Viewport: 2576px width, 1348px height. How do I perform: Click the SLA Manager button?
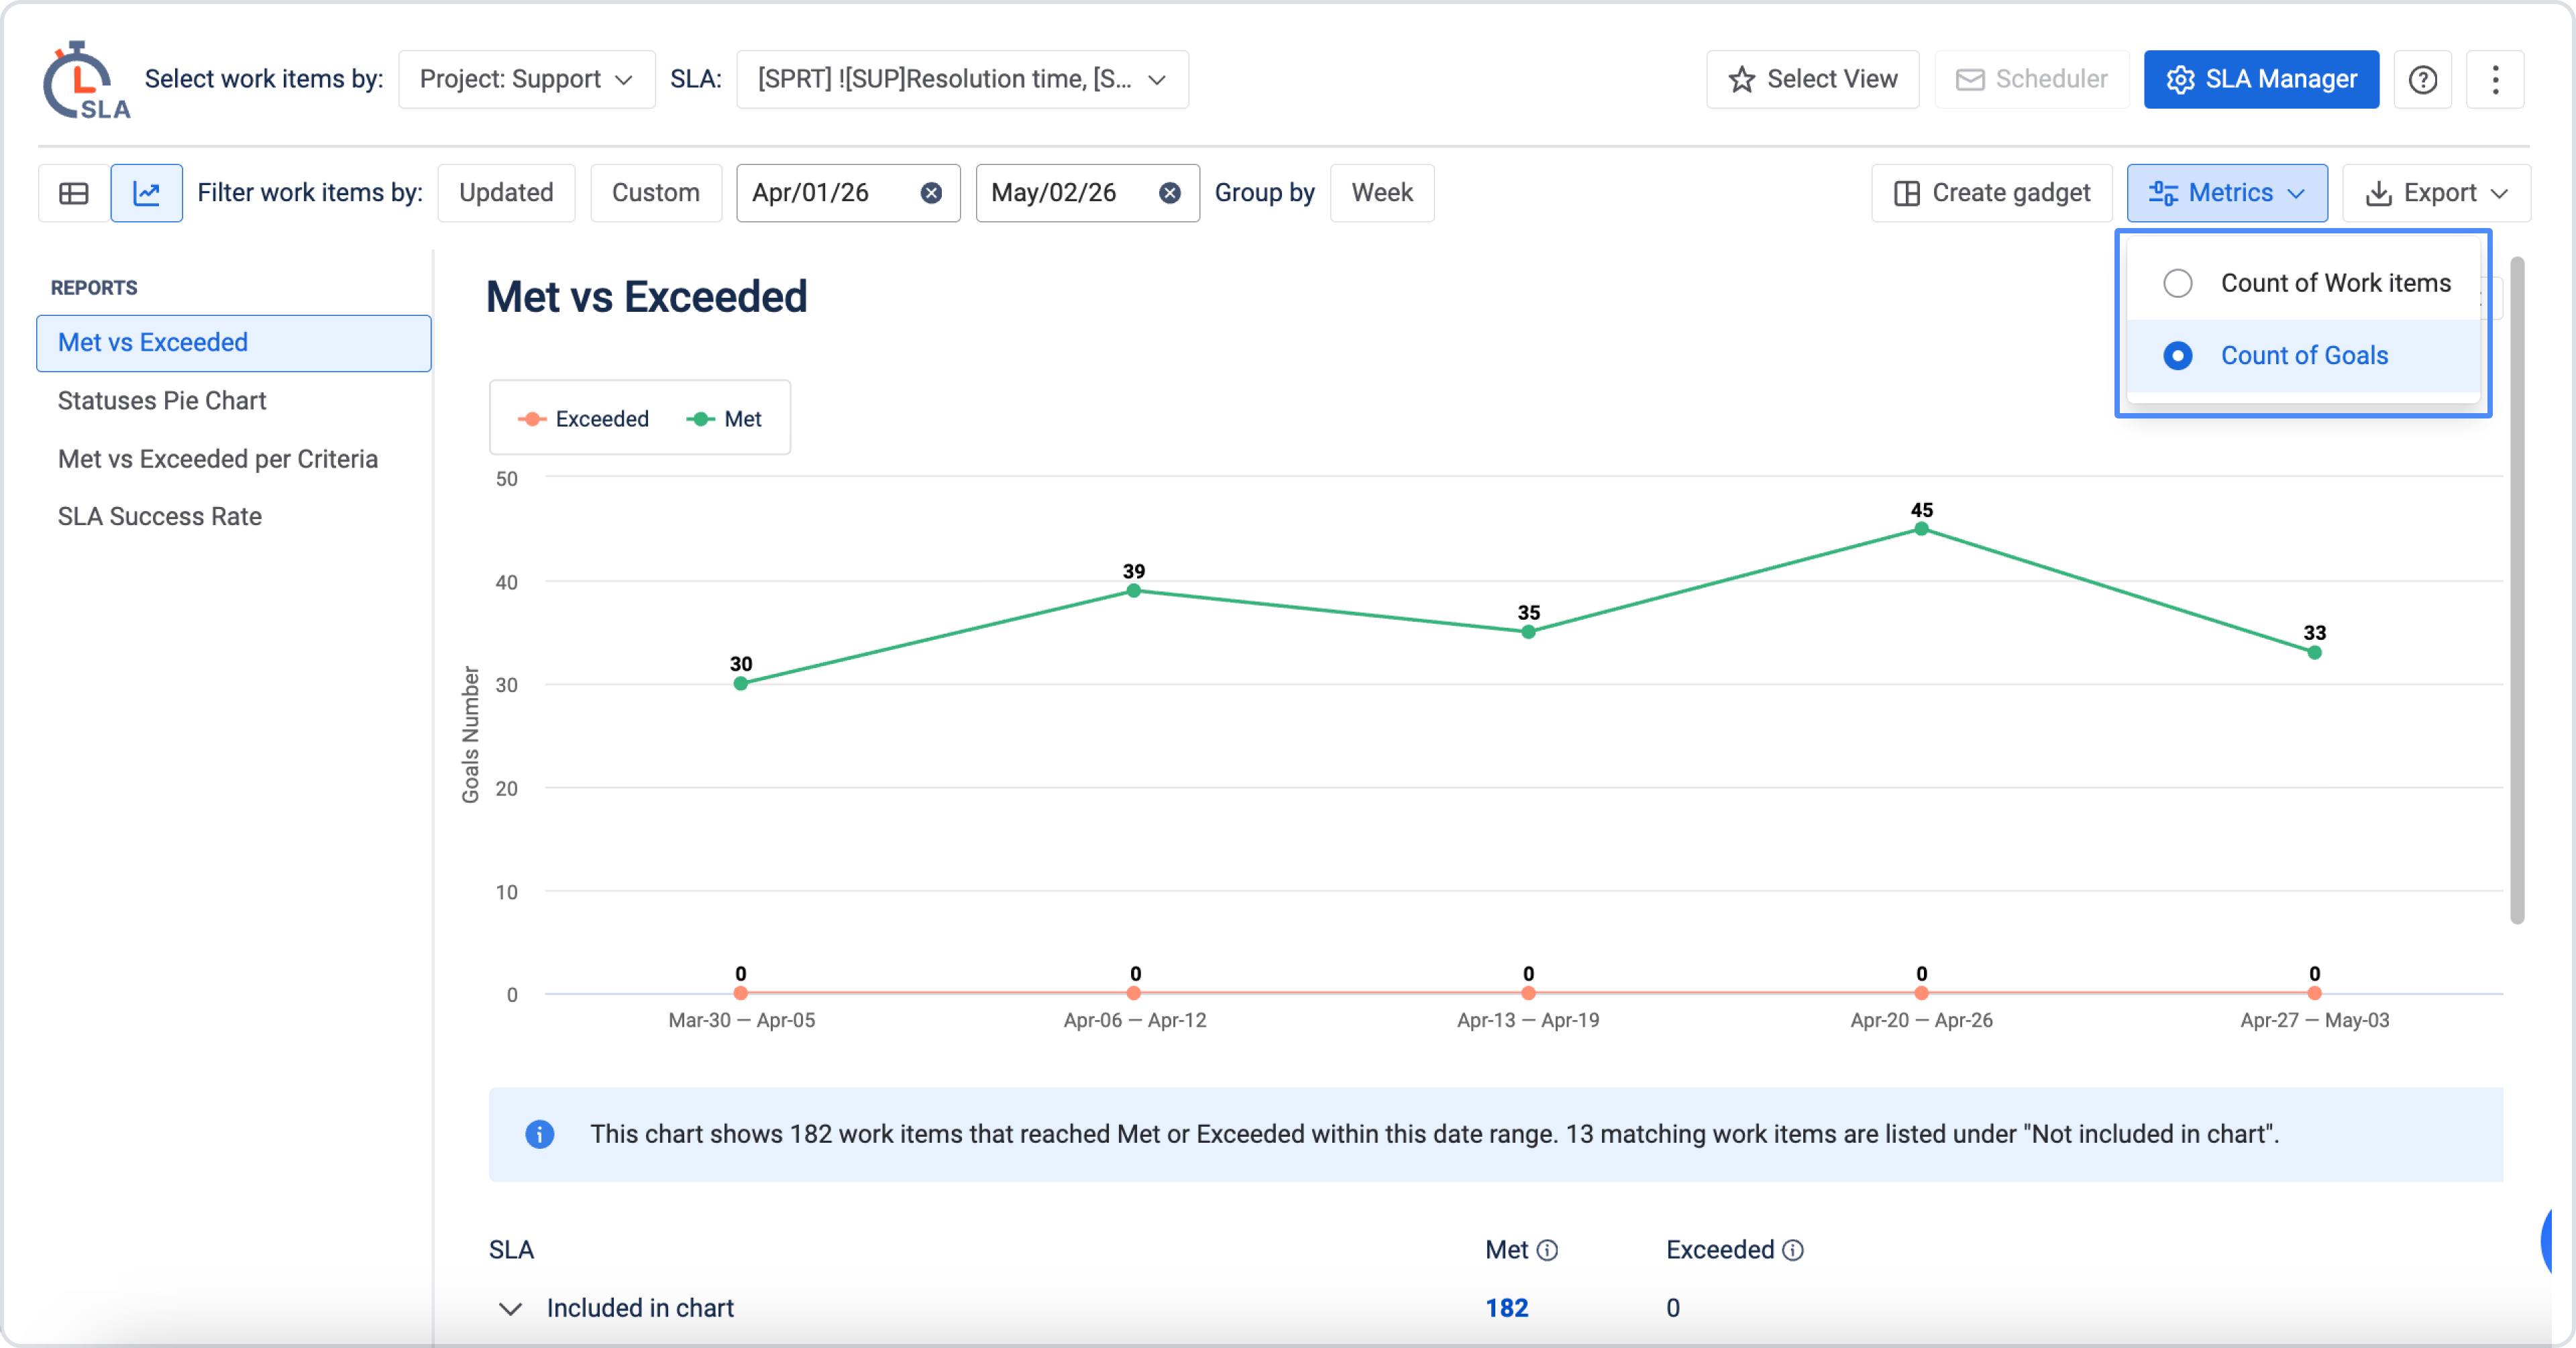coord(2261,79)
